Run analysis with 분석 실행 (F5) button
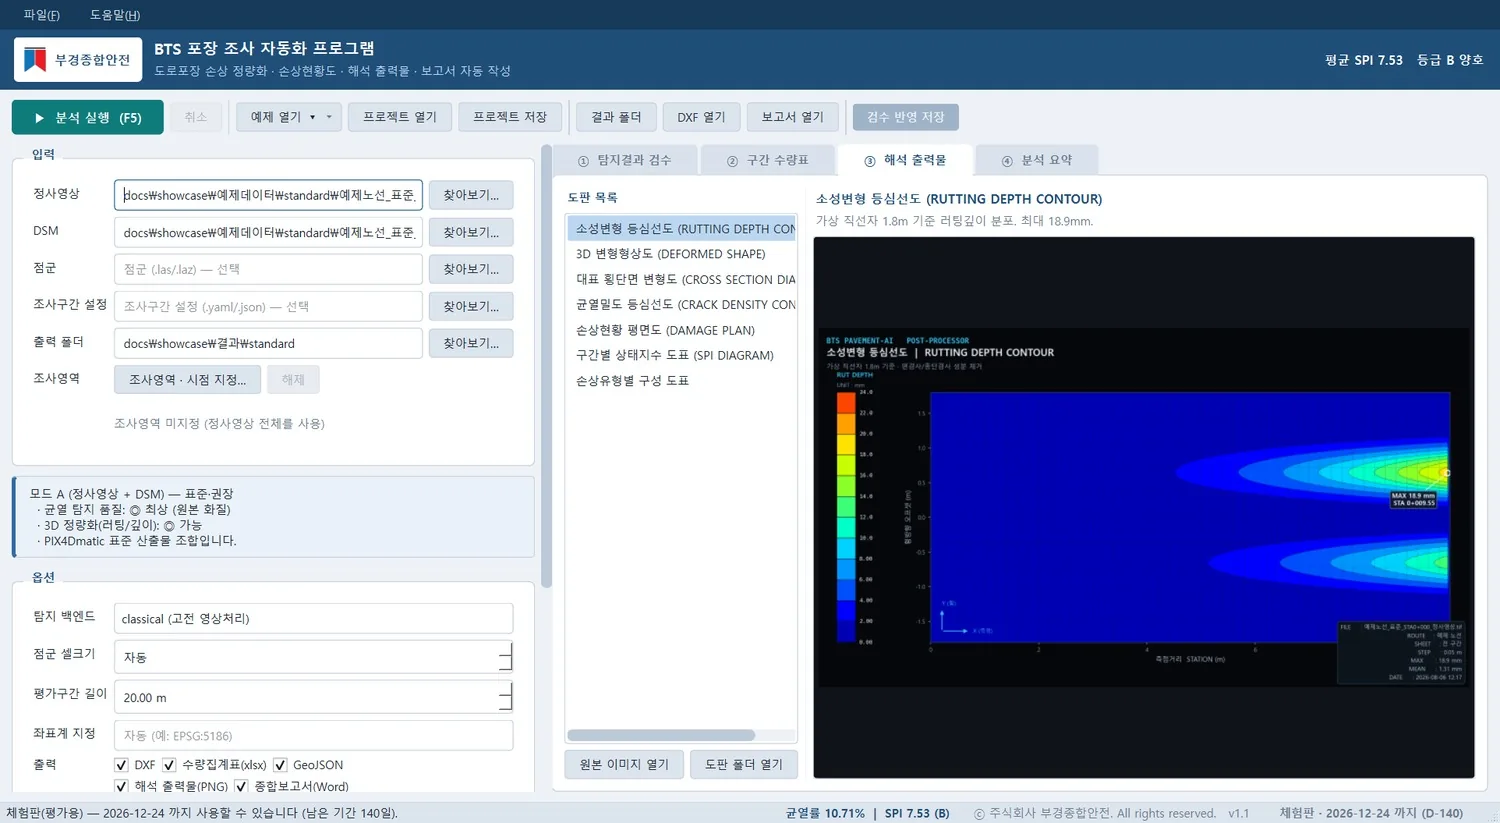 click(88, 117)
